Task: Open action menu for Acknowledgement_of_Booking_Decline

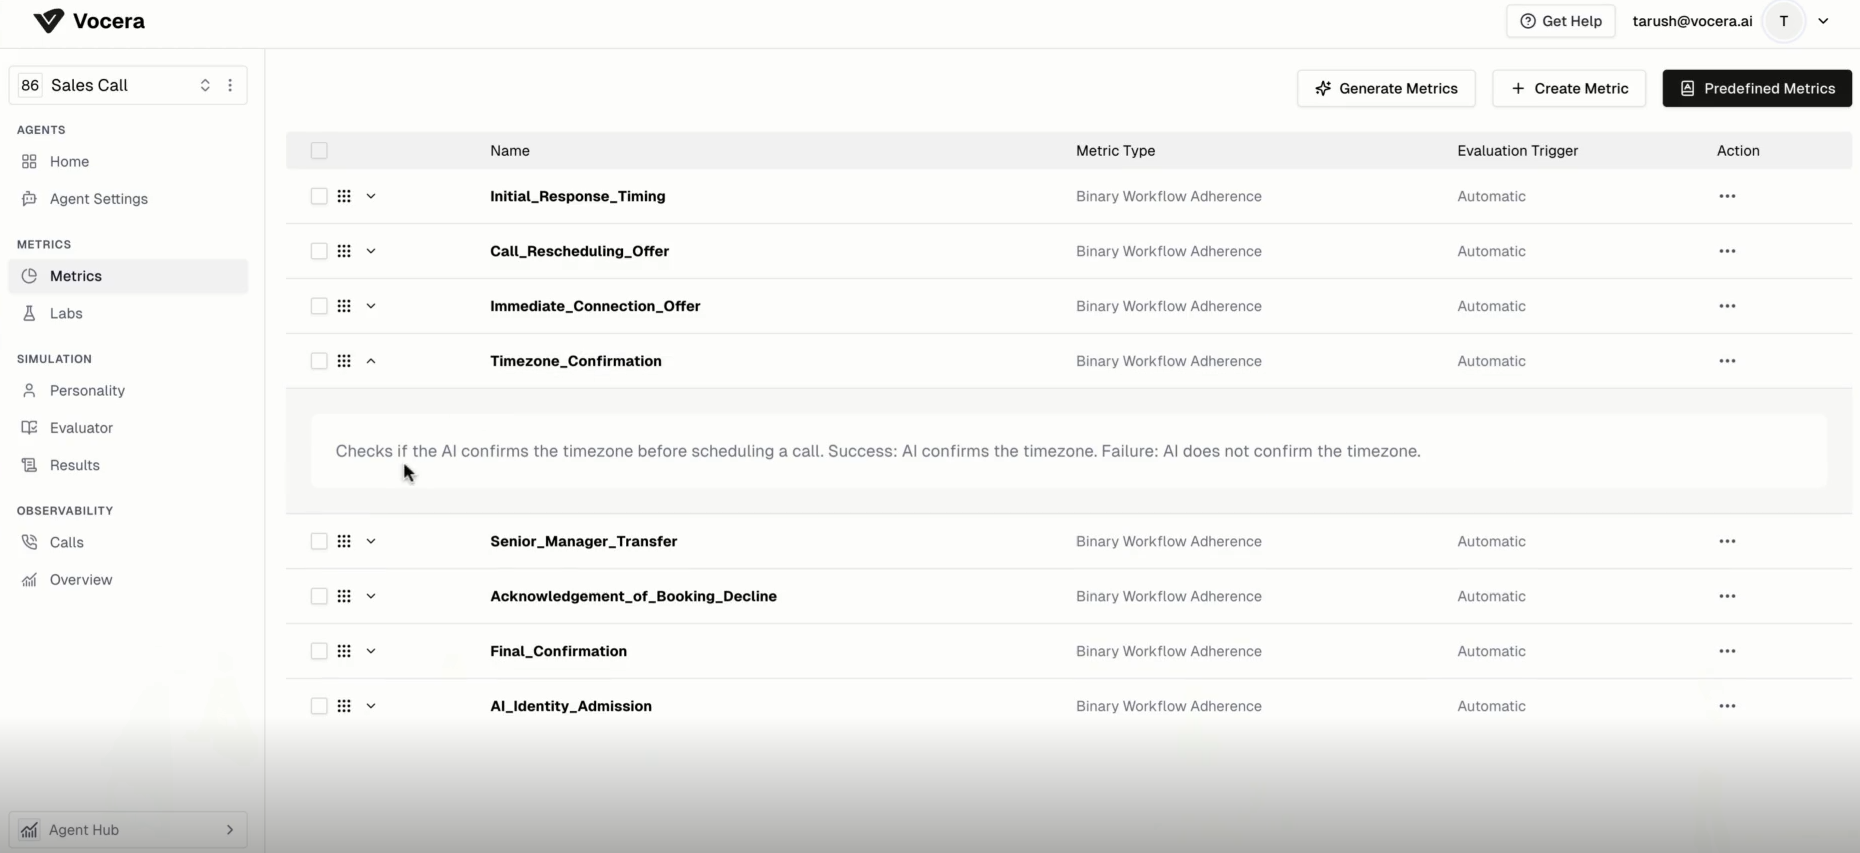Action: (1727, 596)
